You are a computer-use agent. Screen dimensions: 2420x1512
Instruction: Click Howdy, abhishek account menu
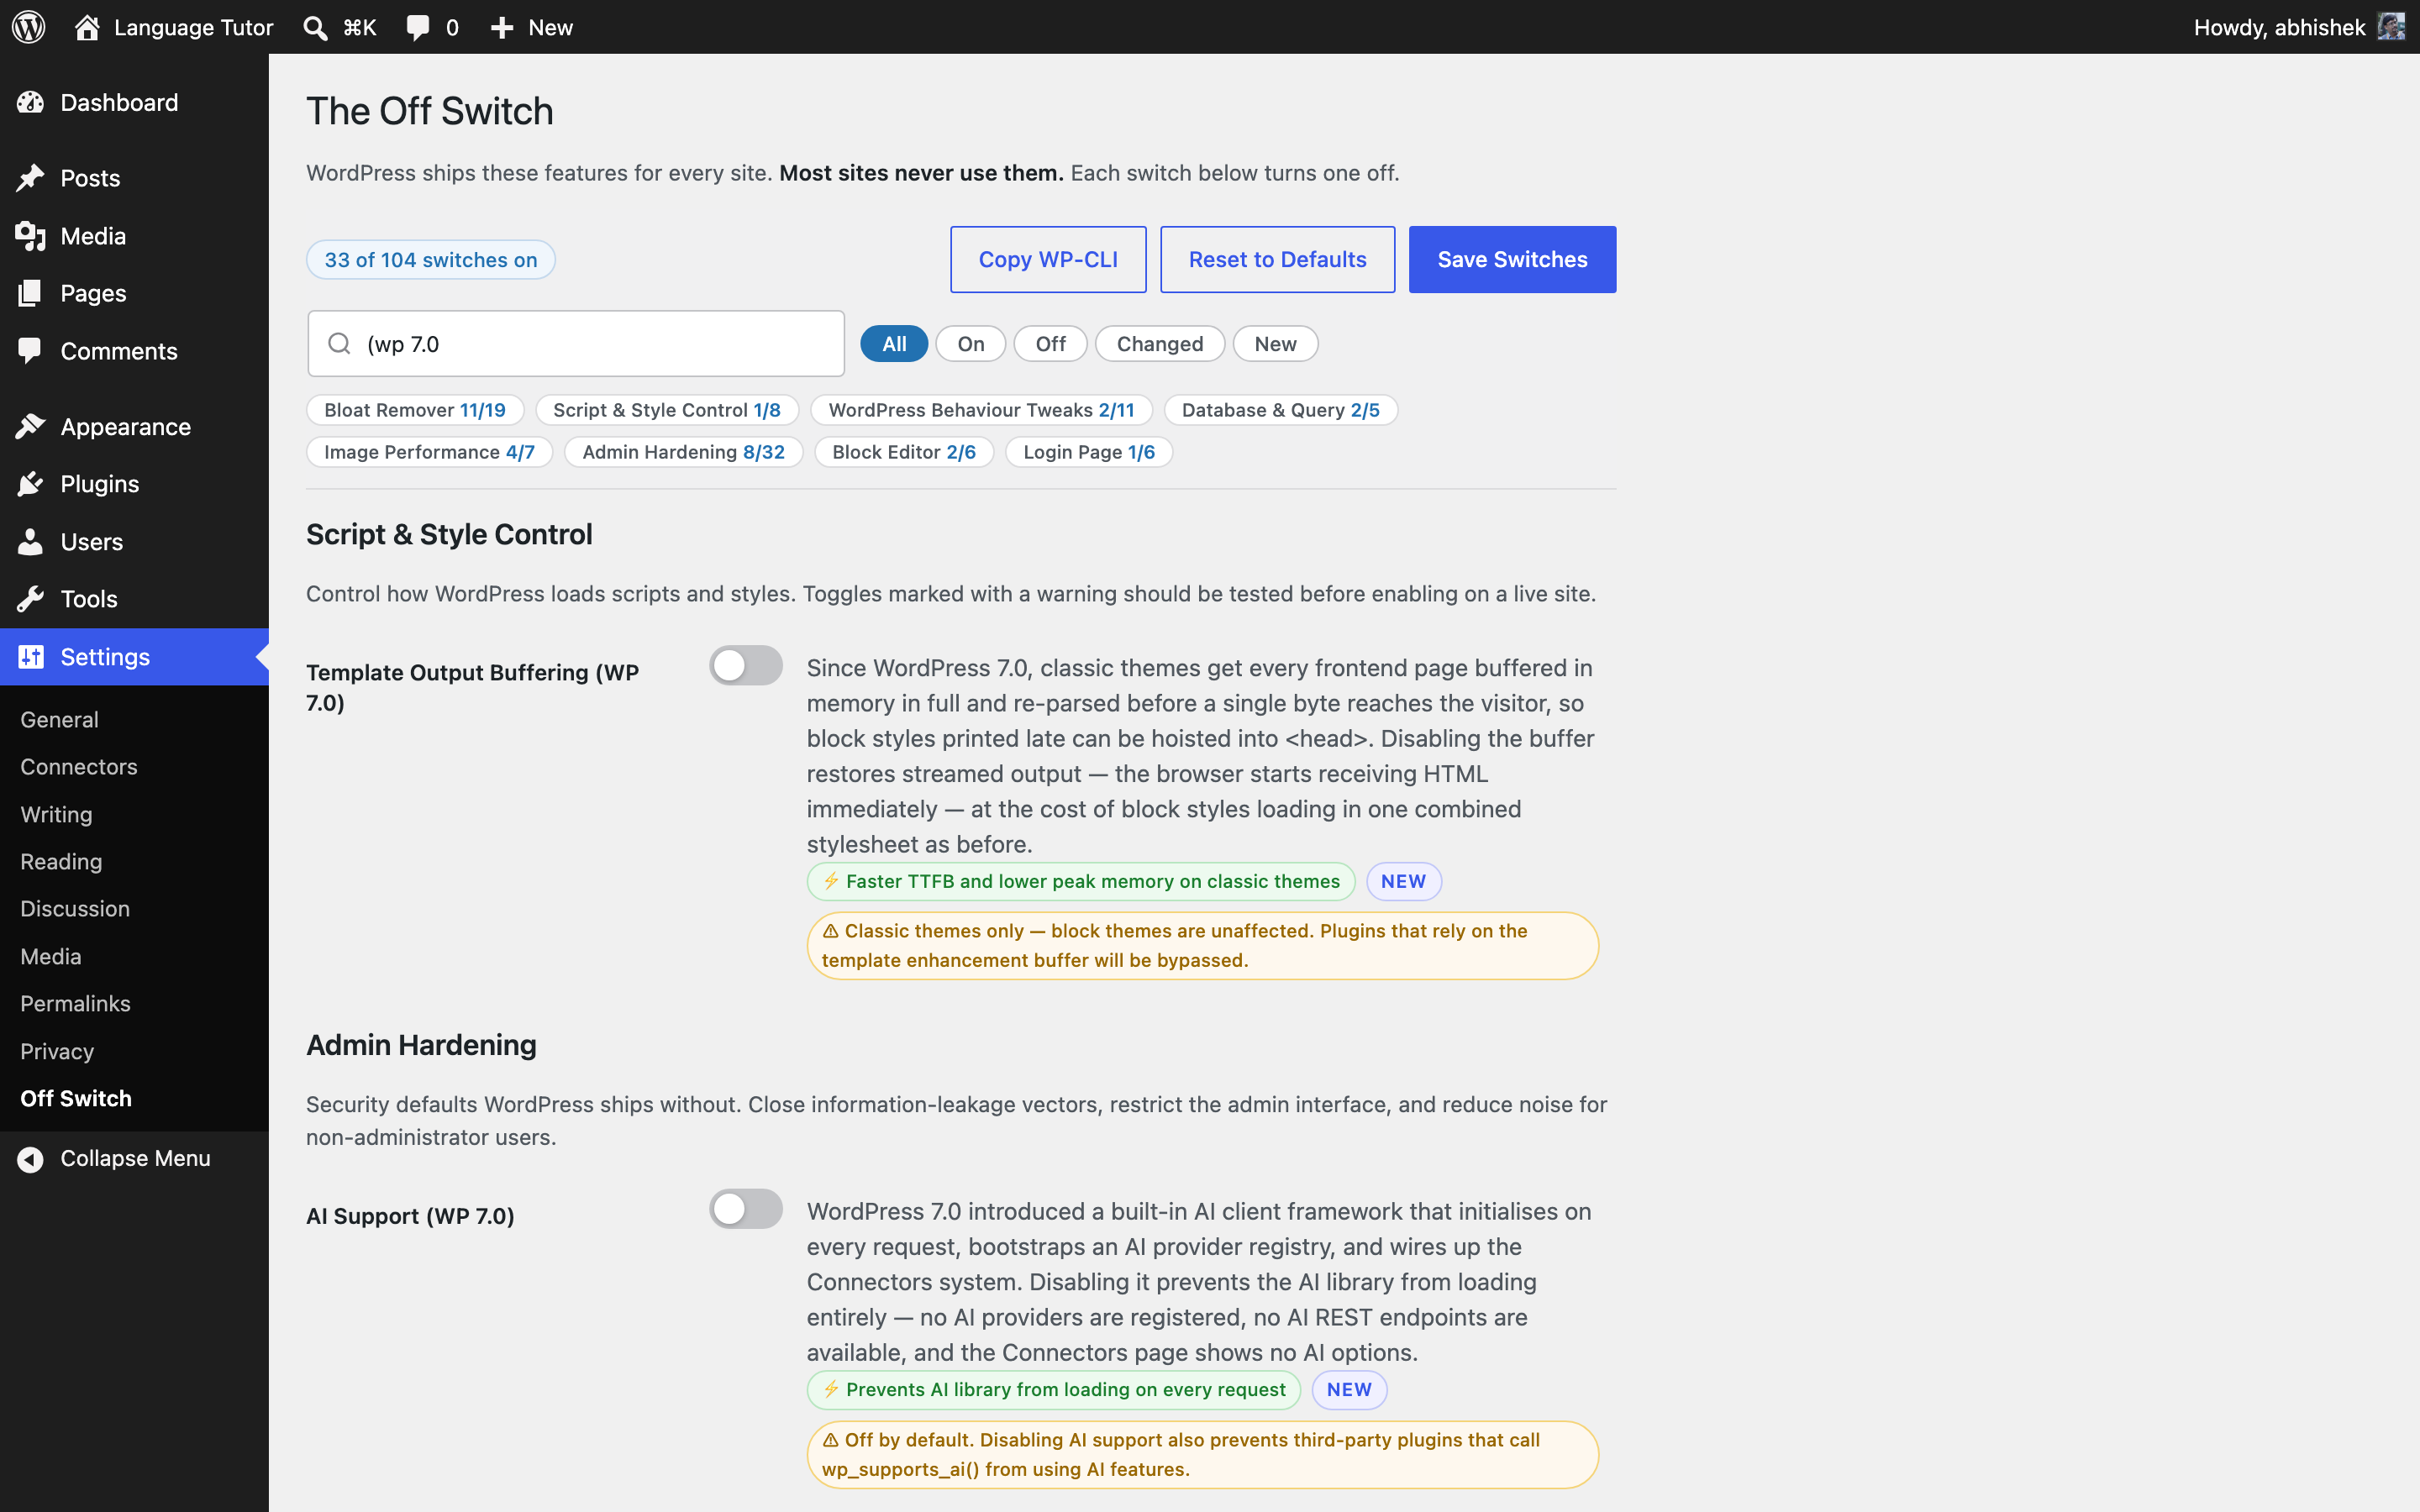pyautogui.click(x=2298, y=27)
